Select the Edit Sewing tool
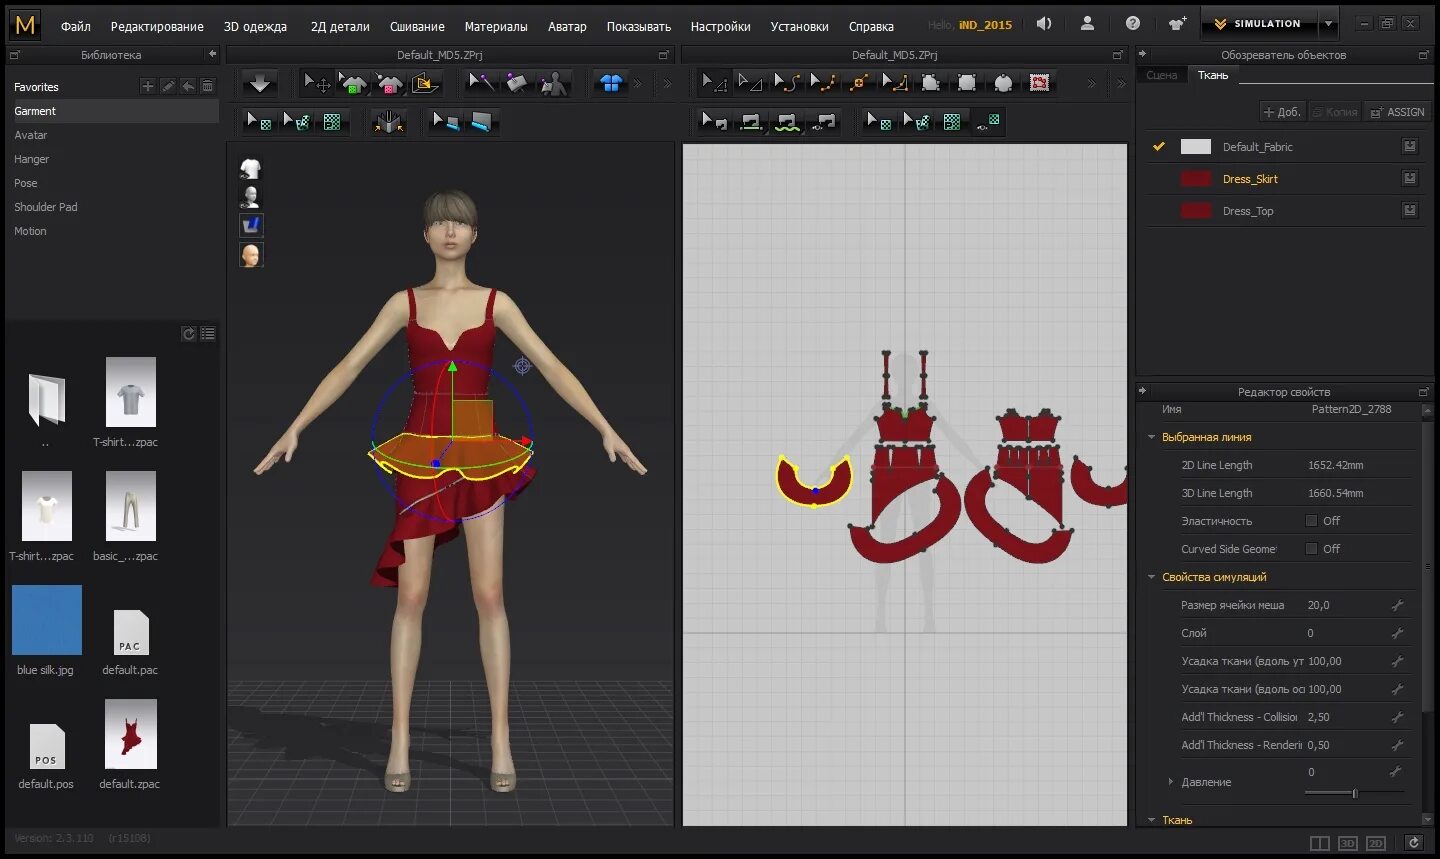The width and height of the screenshot is (1440, 859). (x=714, y=122)
